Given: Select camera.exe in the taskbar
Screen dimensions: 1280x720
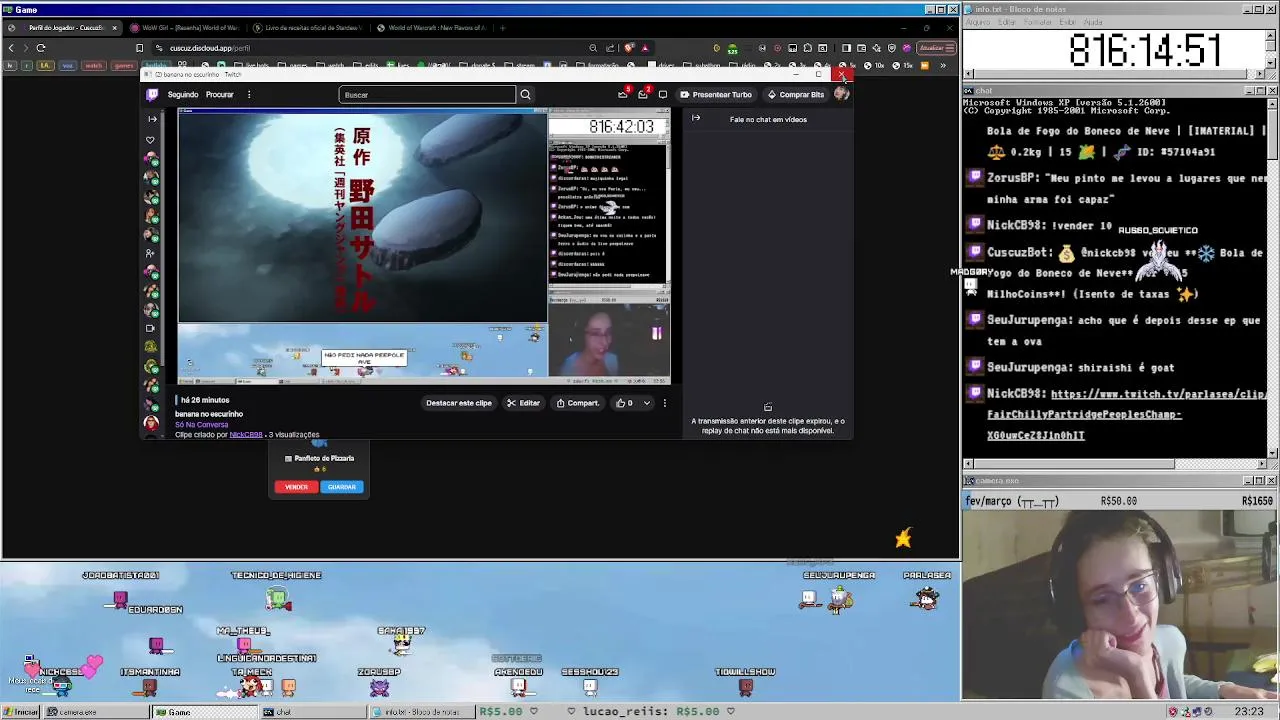Looking at the screenshot, I should tap(96, 712).
